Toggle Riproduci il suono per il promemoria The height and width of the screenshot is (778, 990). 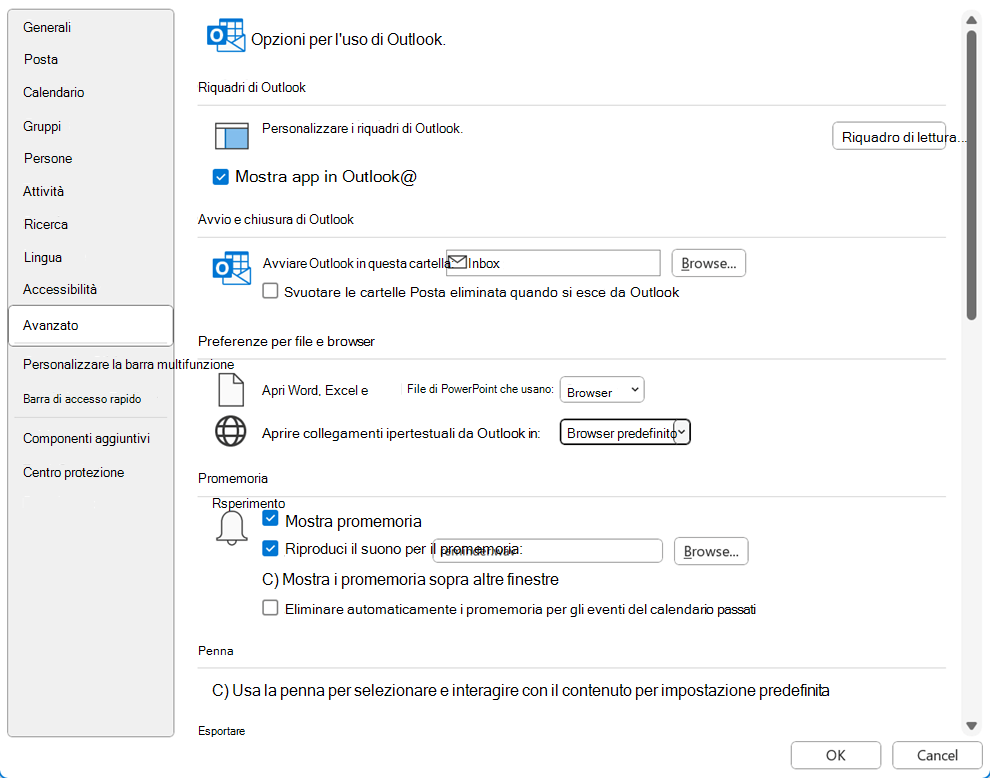[x=270, y=548]
